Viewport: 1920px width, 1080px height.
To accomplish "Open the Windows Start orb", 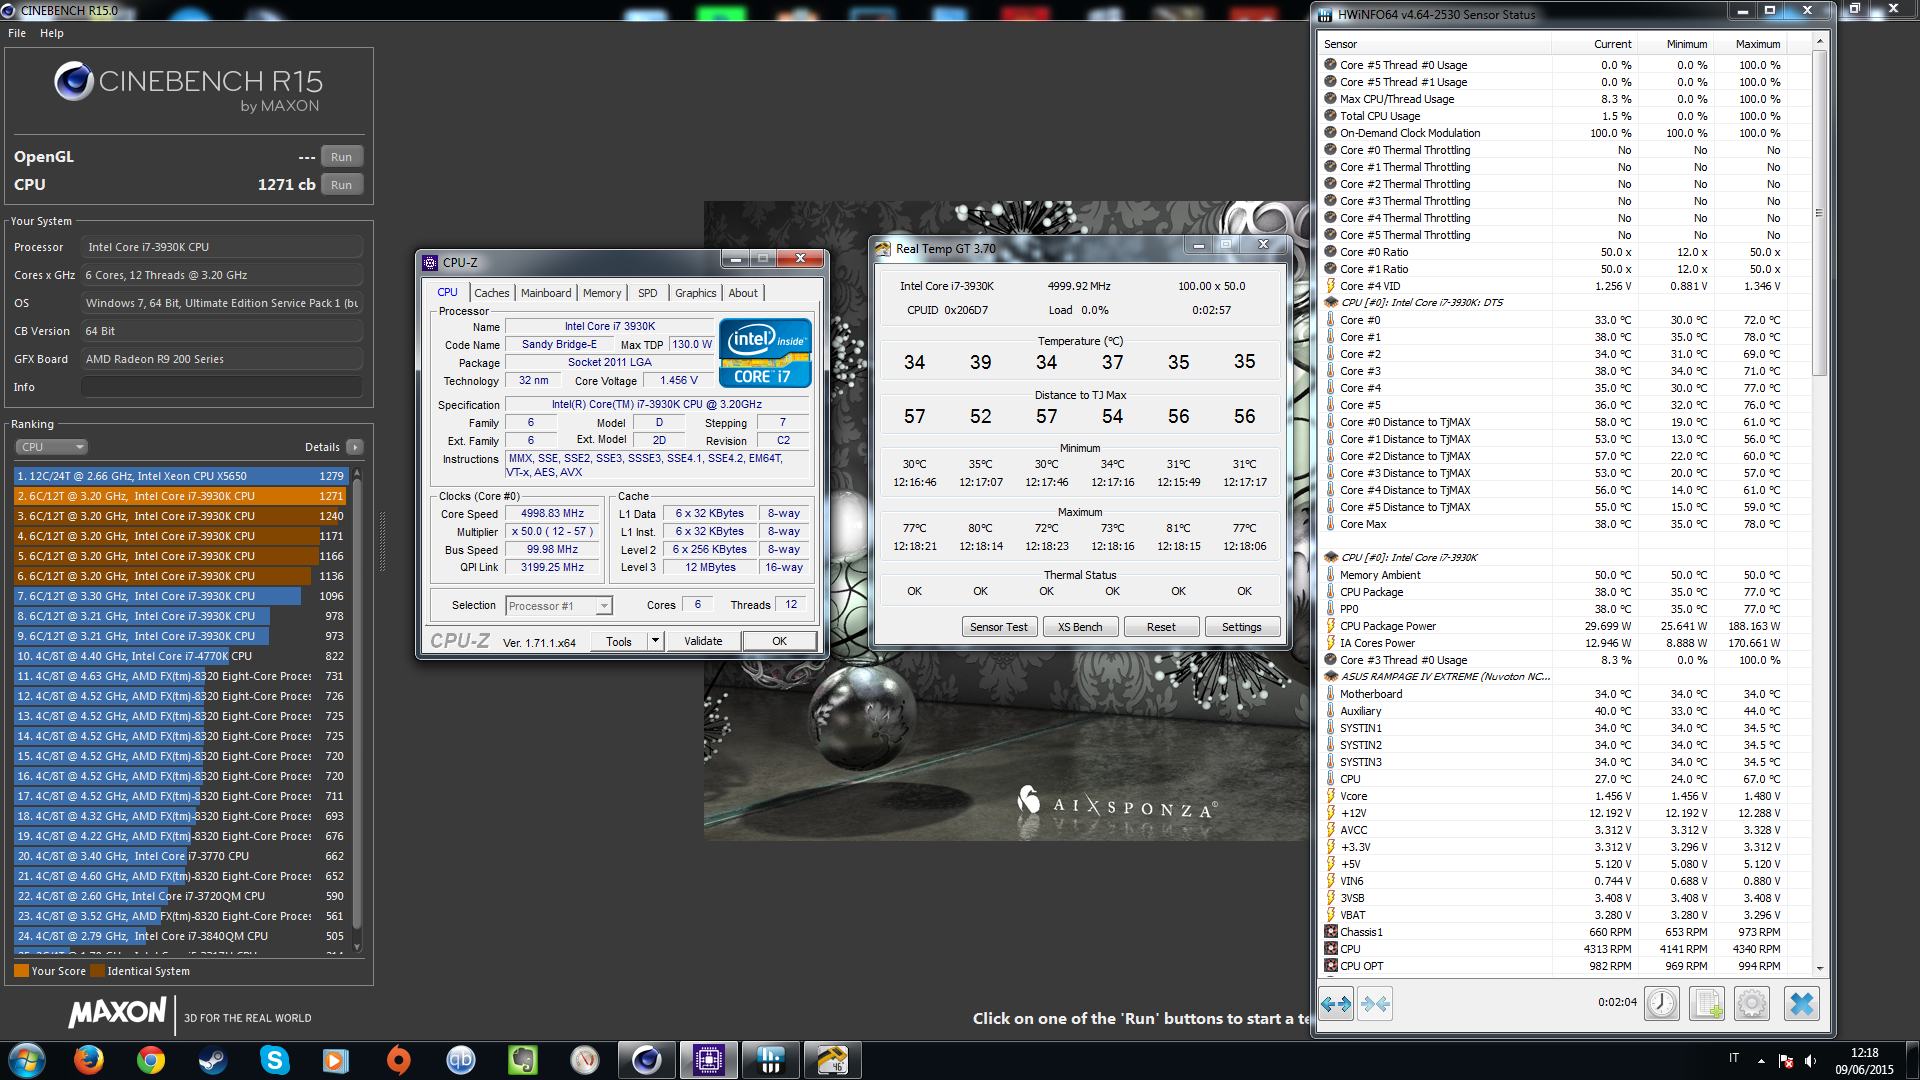I will (27, 1060).
